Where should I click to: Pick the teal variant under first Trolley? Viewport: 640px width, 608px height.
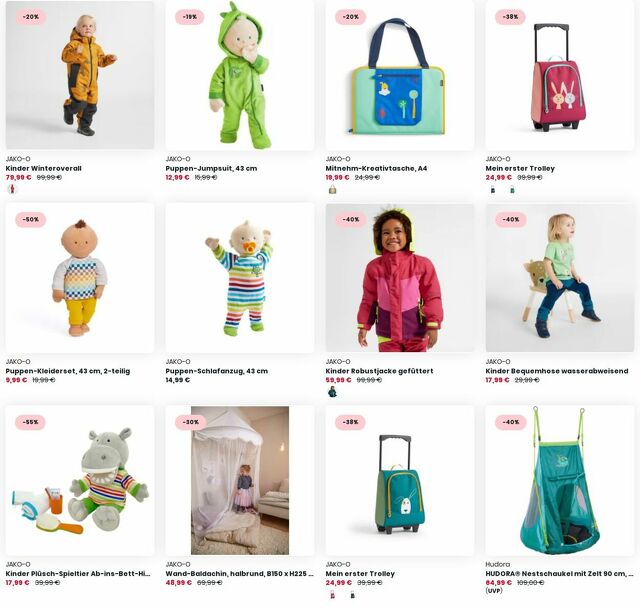[512, 189]
